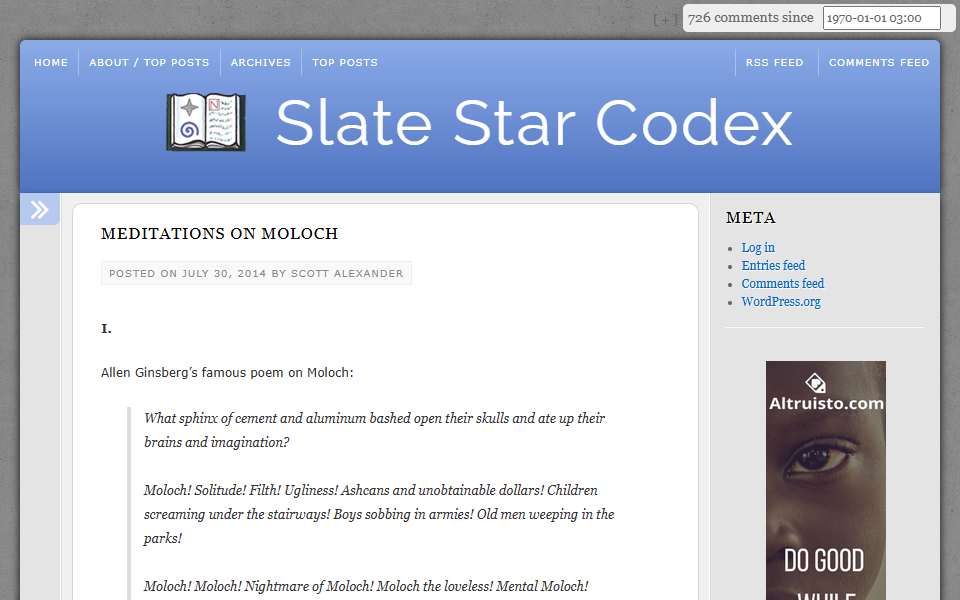Click the Slate Star Codex title
Viewport: 960px width, 600px height.
coord(534,122)
